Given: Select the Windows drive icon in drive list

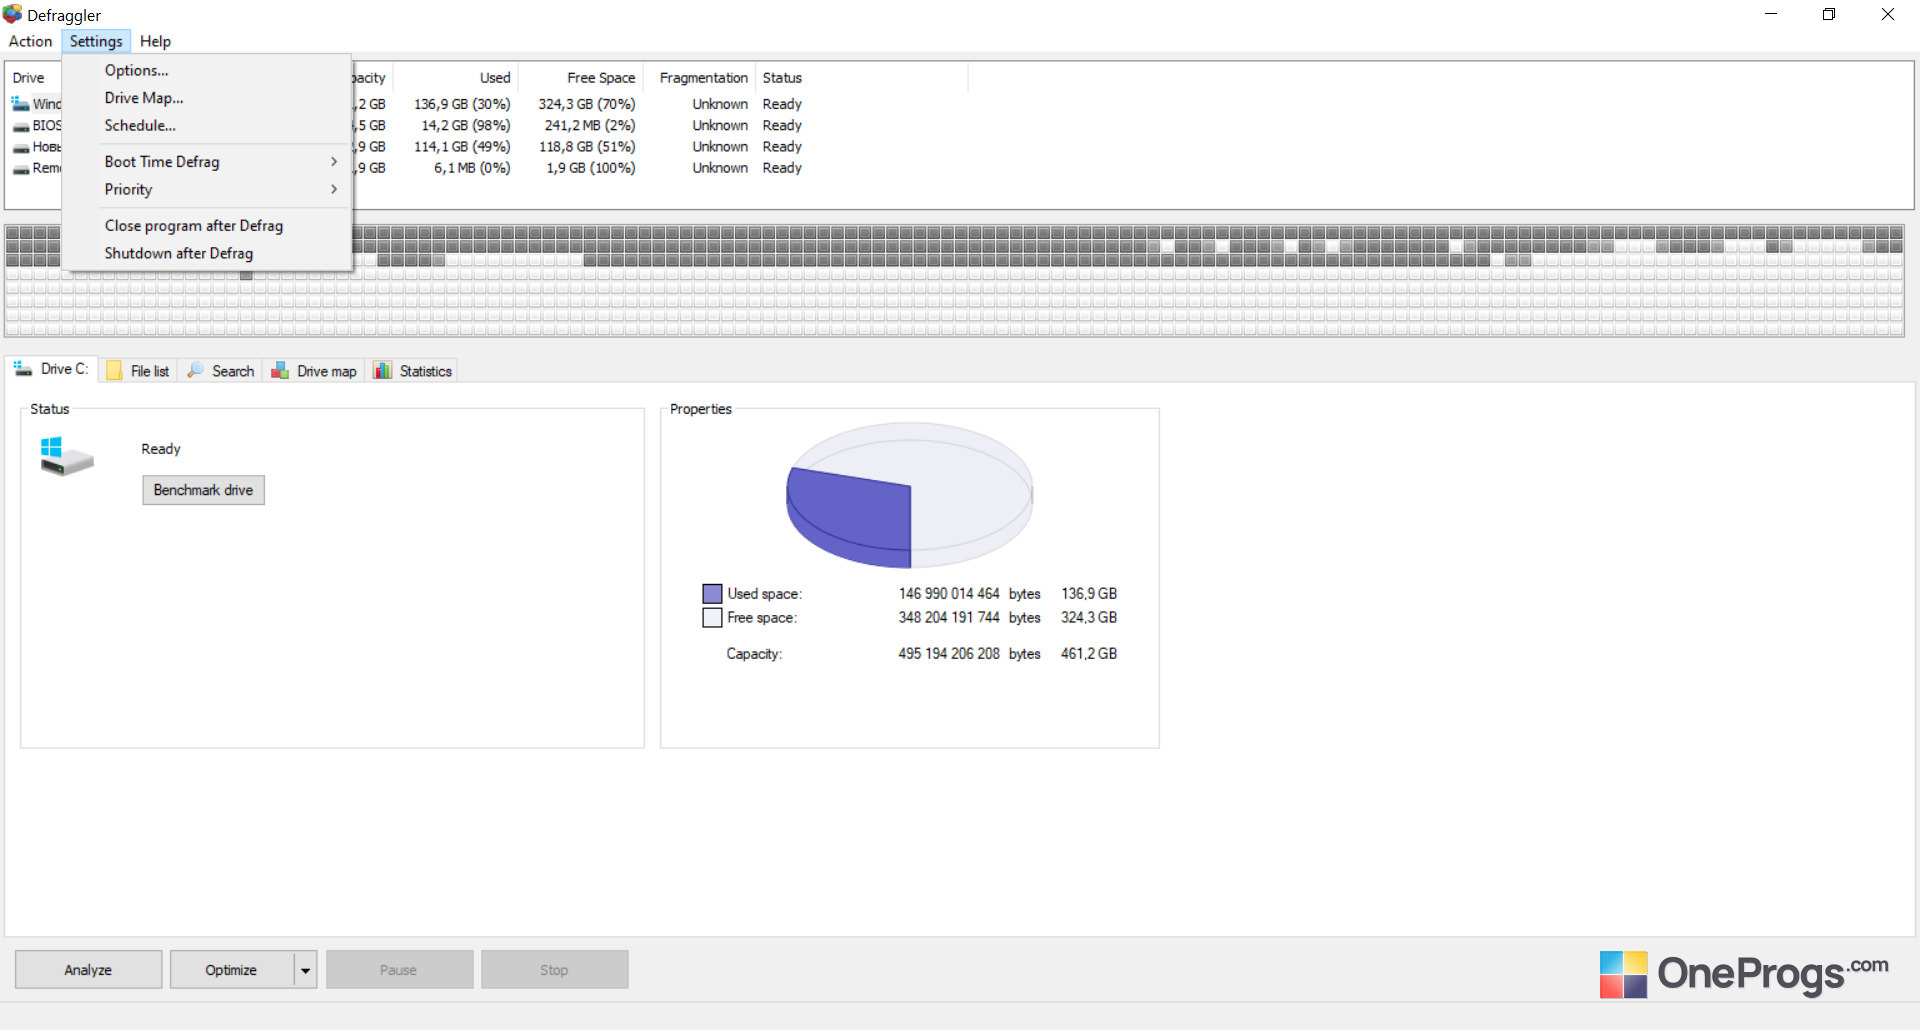Looking at the screenshot, I should [x=20, y=103].
